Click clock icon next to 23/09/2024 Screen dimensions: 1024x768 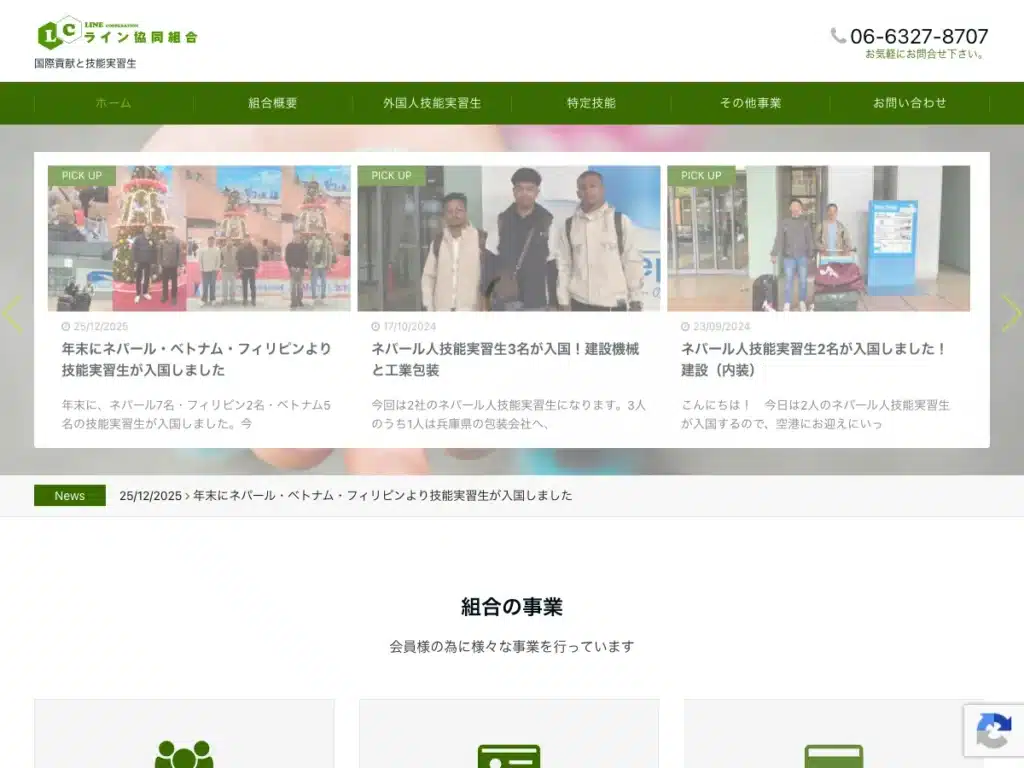[685, 327]
